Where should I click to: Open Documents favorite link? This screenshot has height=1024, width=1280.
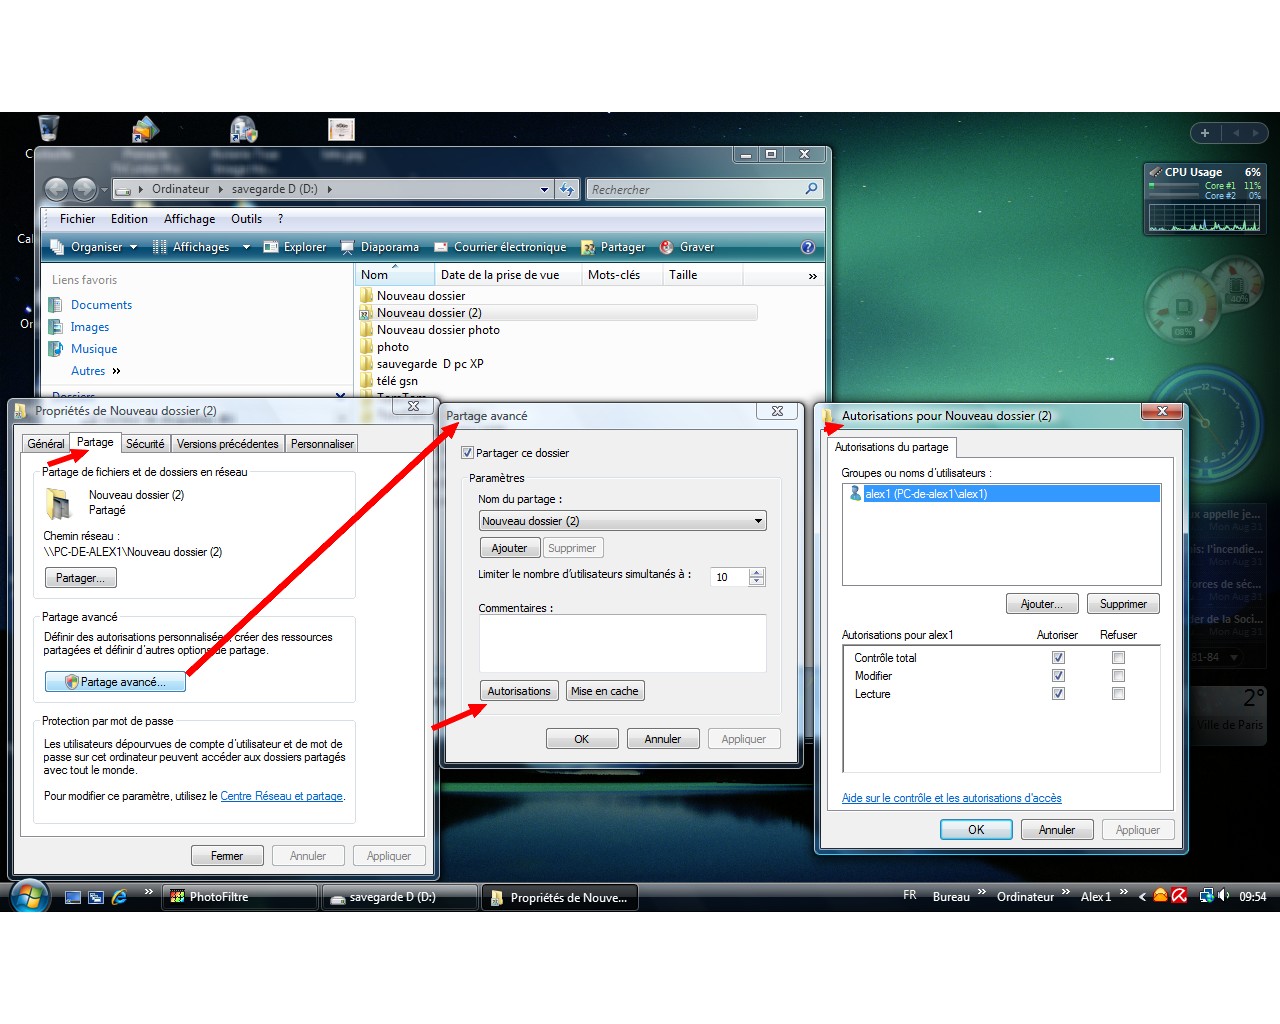coord(101,305)
